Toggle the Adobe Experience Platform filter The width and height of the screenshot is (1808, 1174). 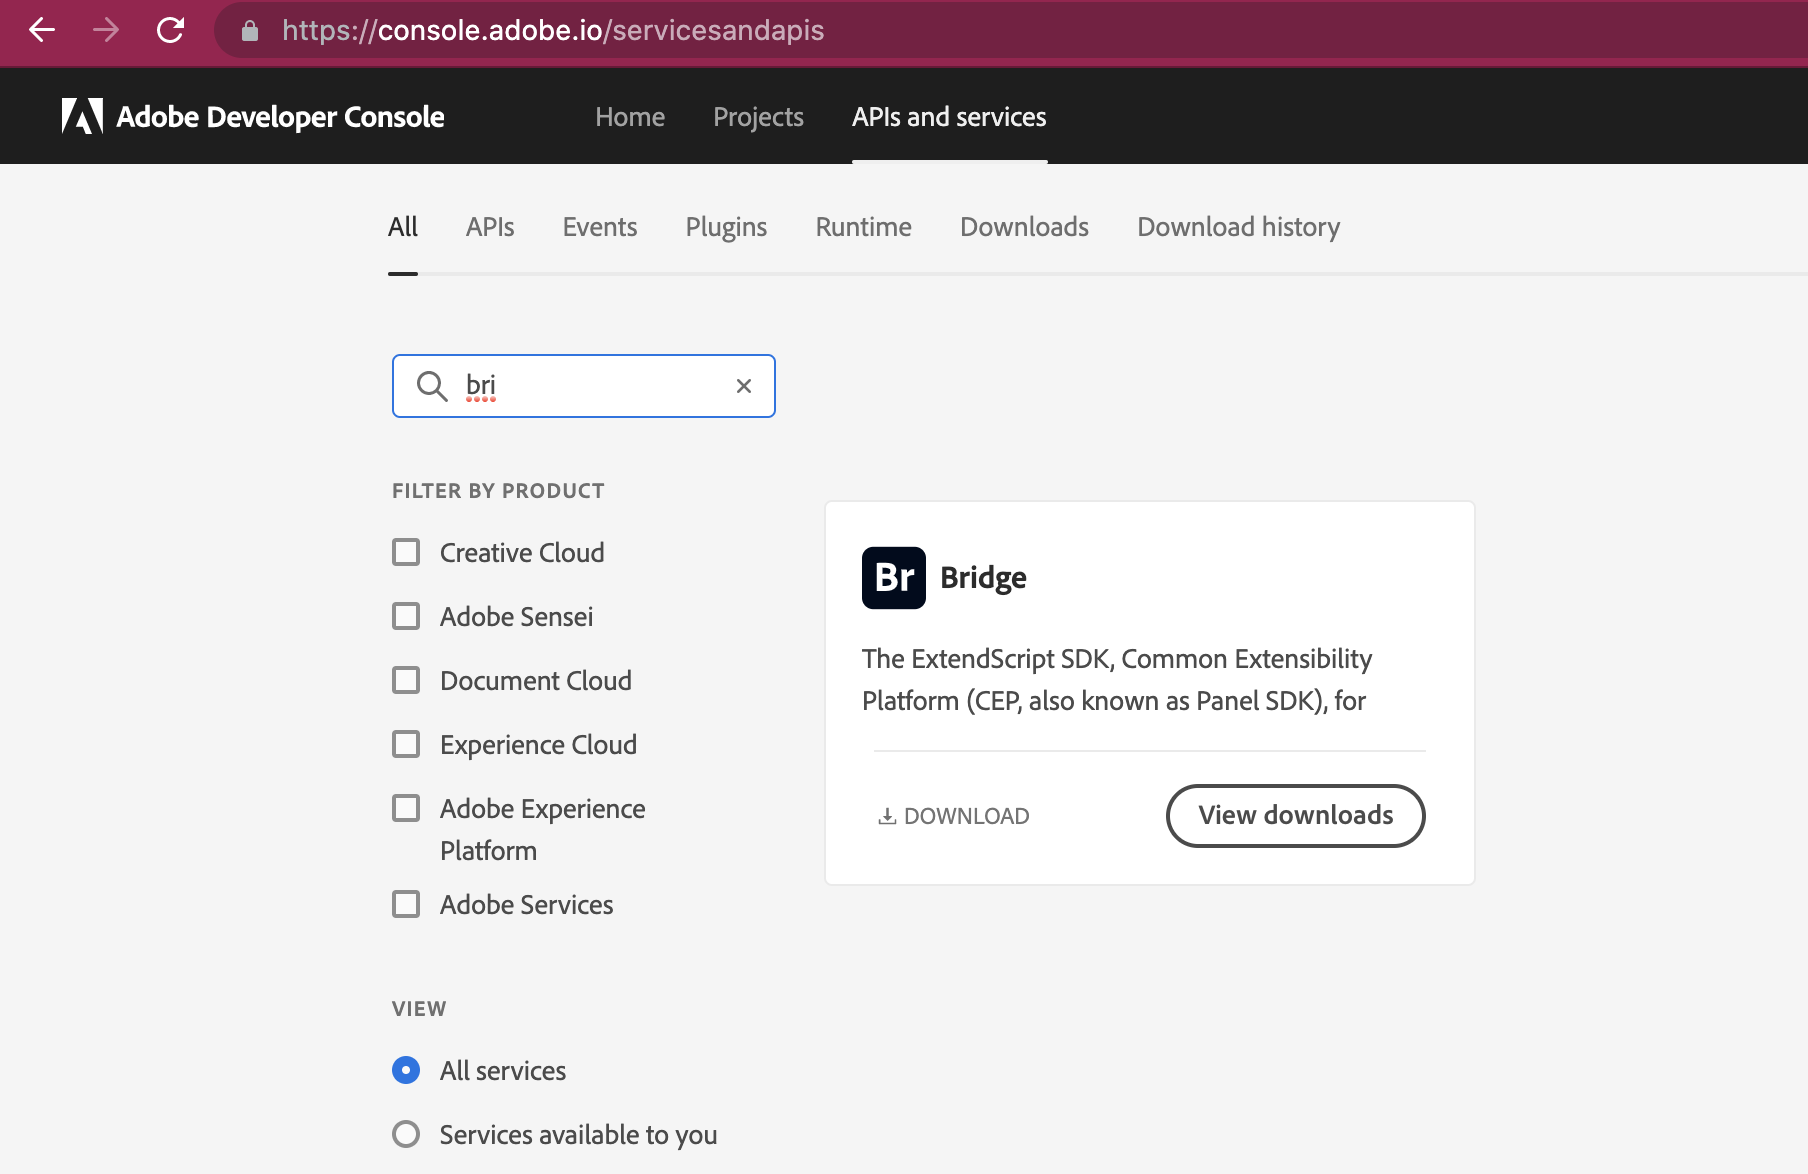tap(406, 808)
